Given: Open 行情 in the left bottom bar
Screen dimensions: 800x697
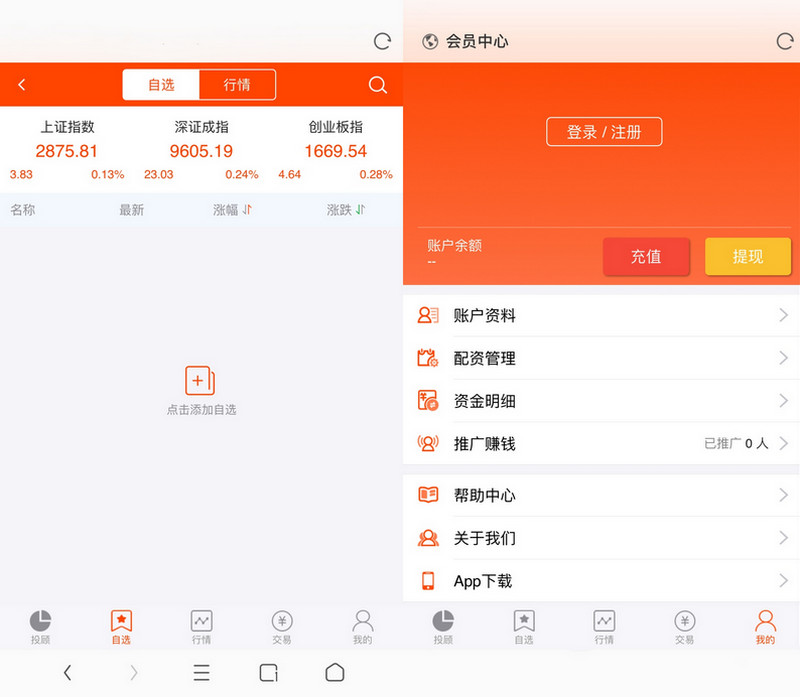Looking at the screenshot, I should click(202, 627).
